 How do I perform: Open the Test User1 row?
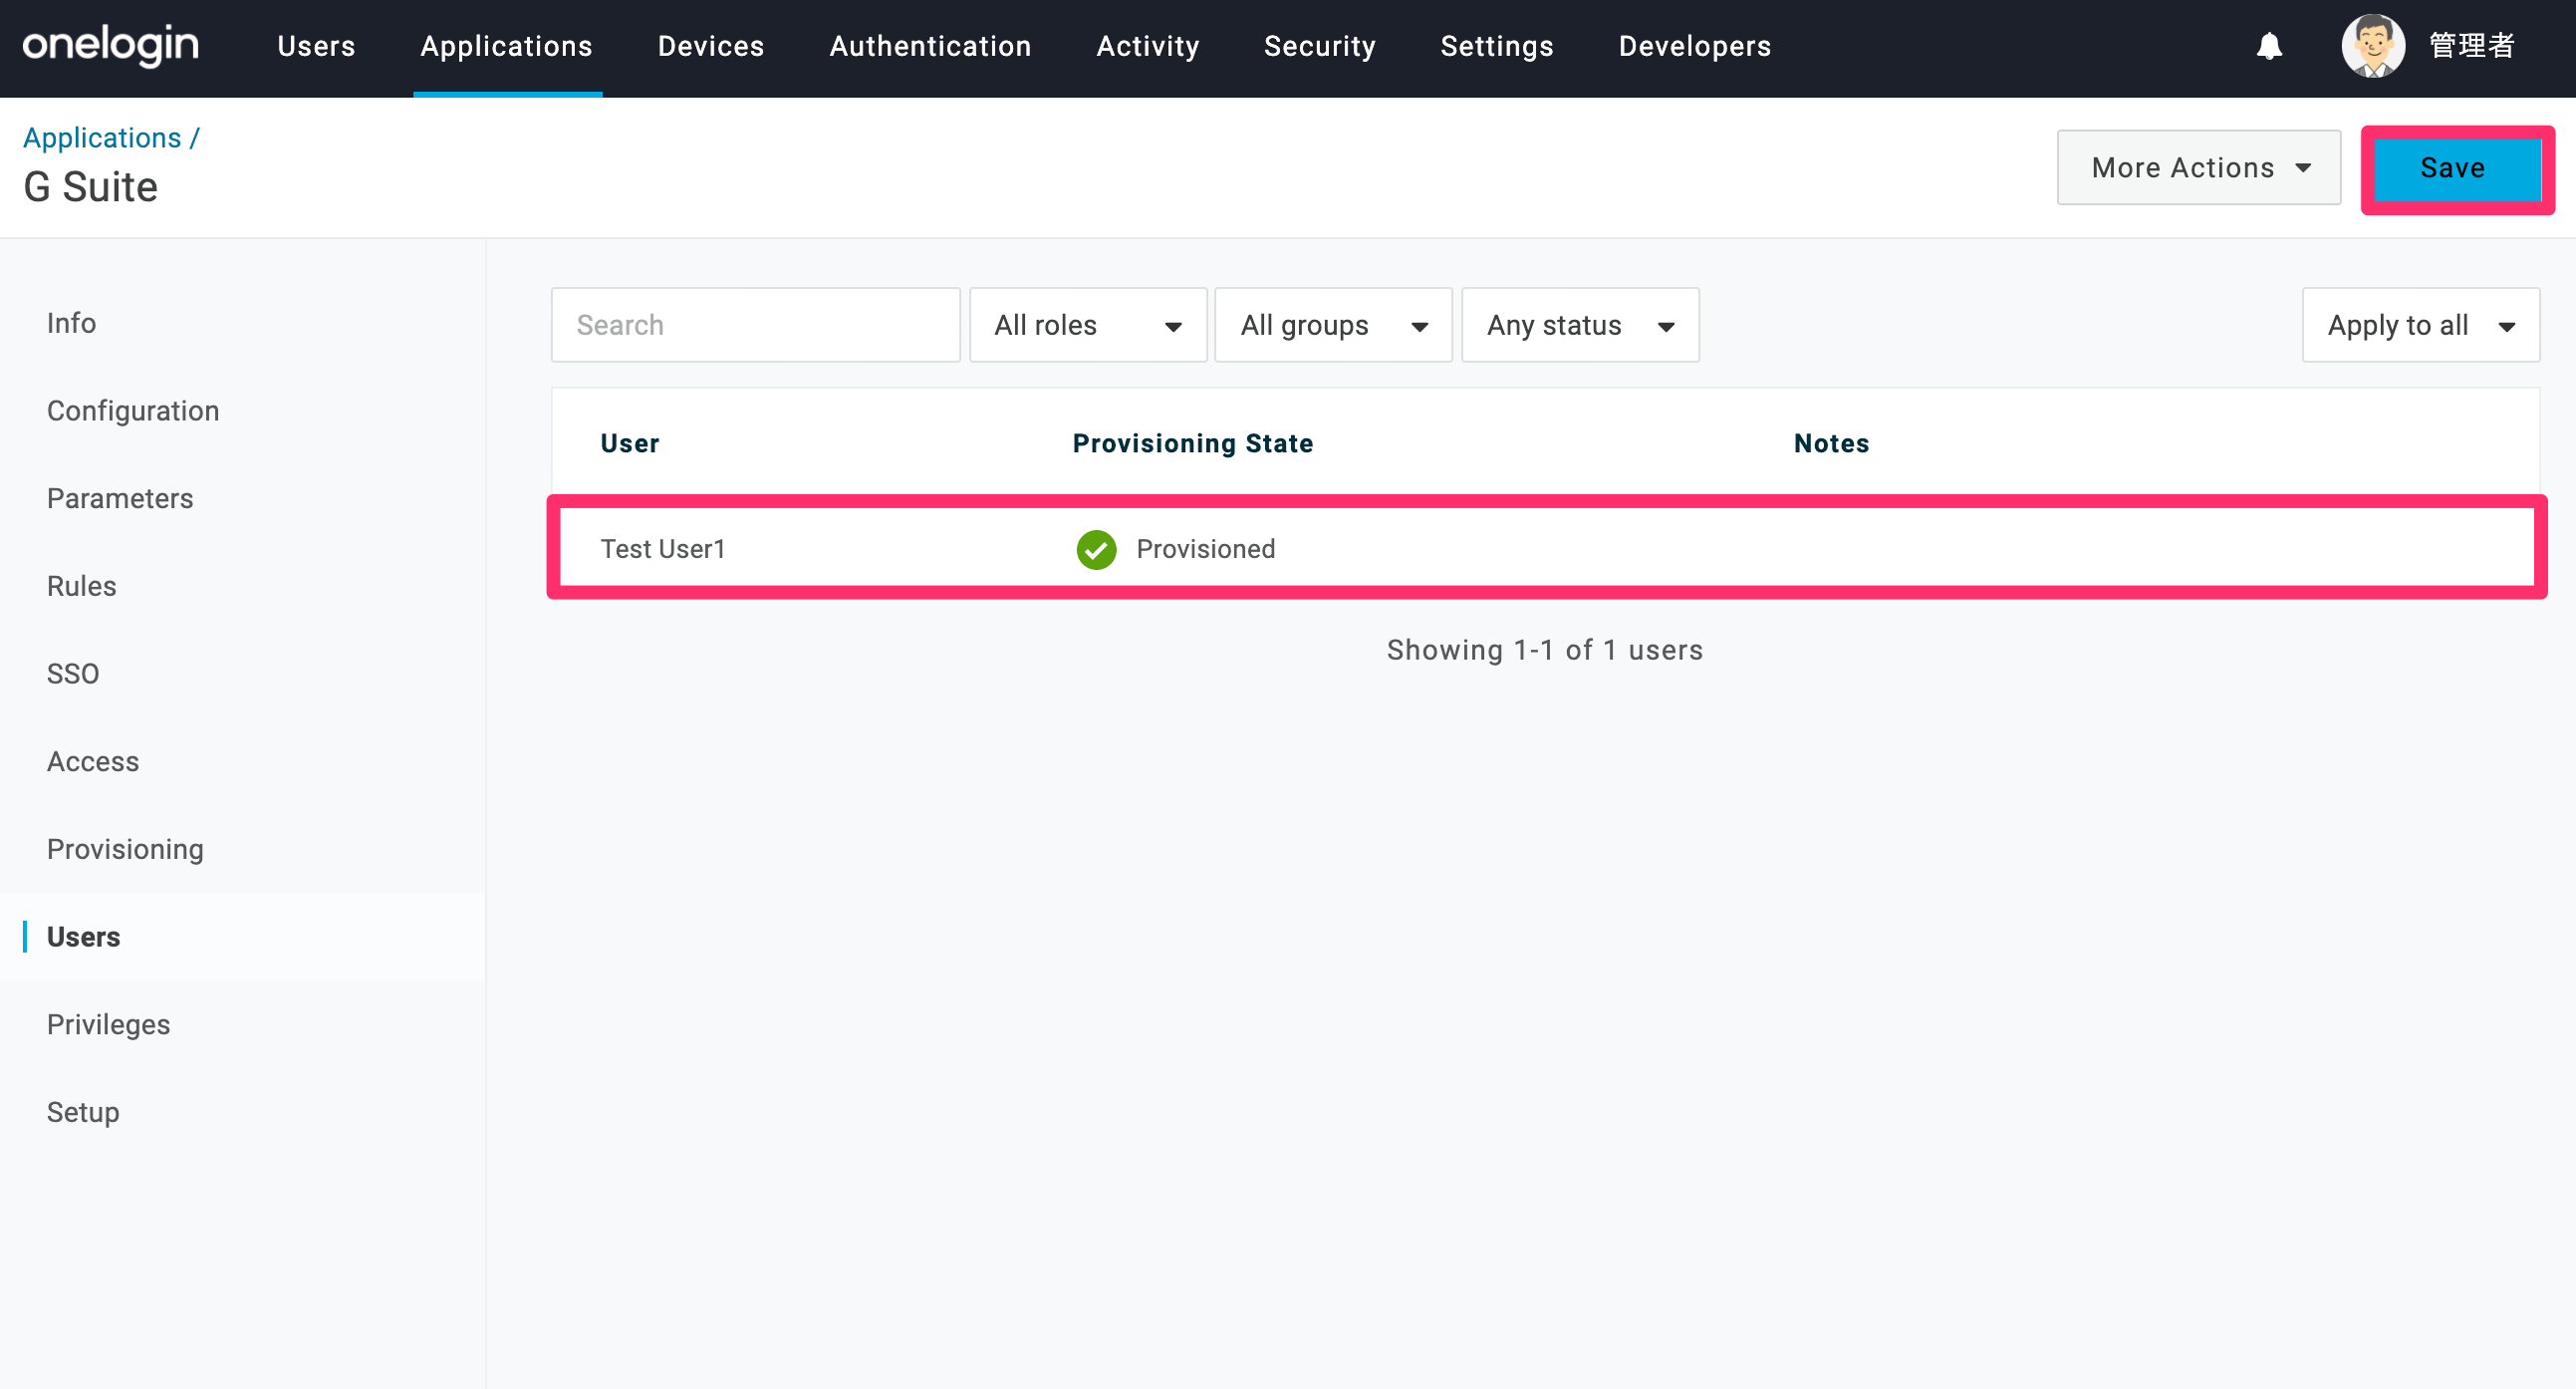(1546, 548)
